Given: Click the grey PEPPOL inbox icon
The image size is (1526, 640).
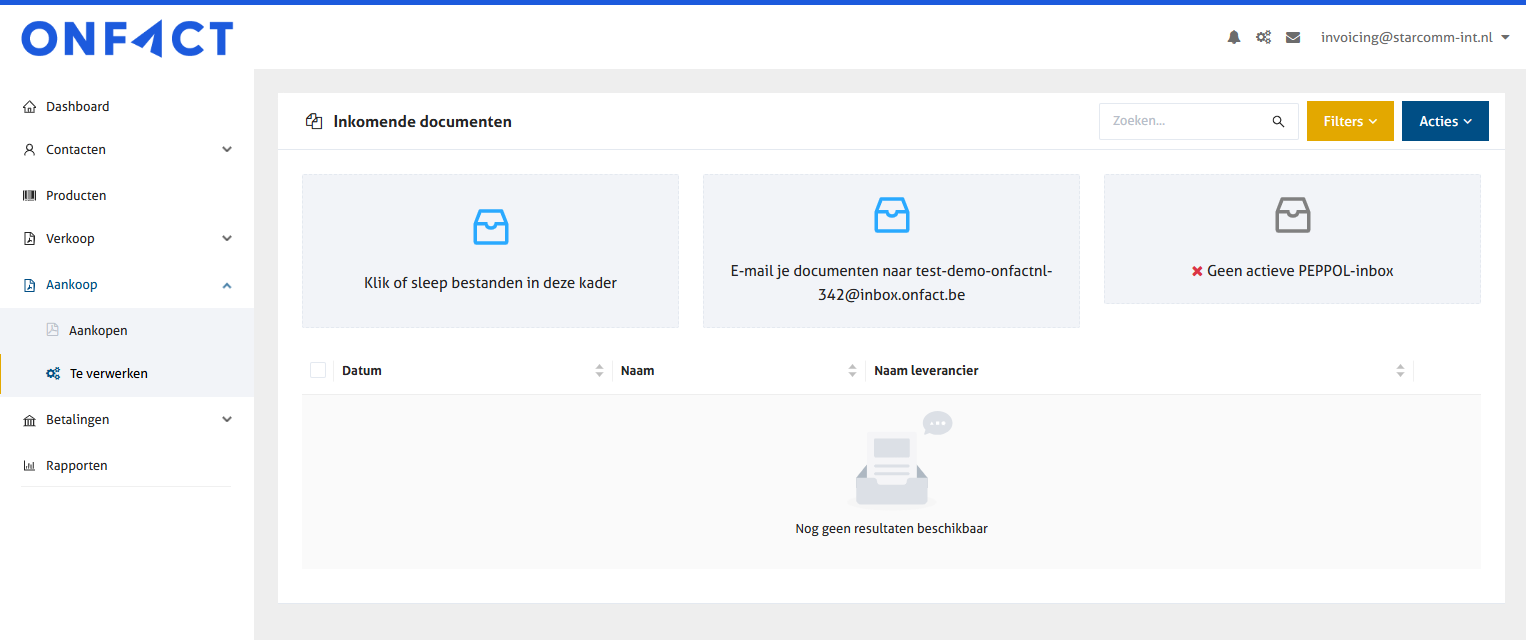Looking at the screenshot, I should pyautogui.click(x=1292, y=214).
